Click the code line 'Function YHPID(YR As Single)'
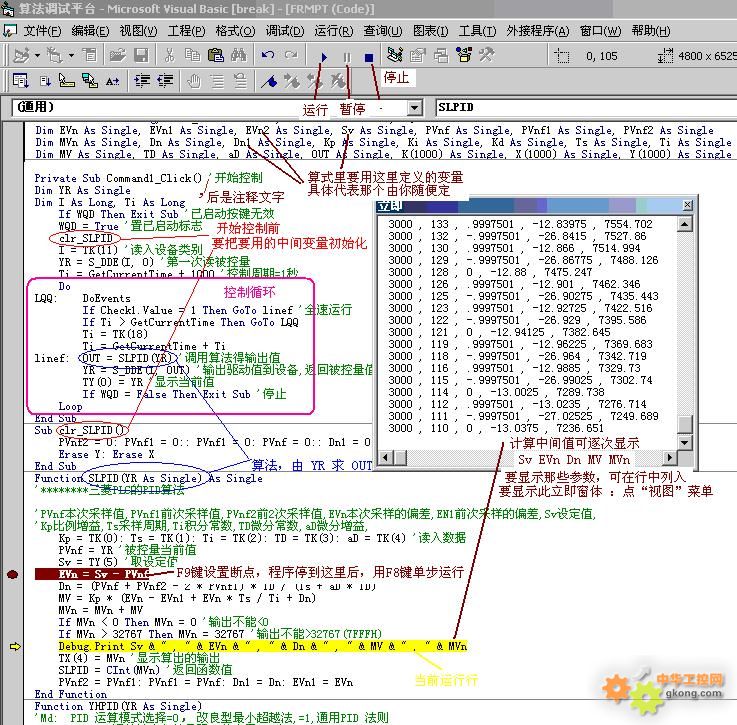This screenshot has width=737, height=725. pos(118,706)
